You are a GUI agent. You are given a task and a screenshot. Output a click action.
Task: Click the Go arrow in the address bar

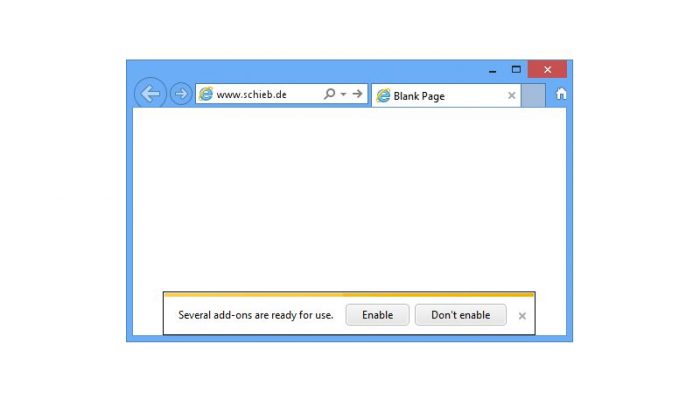(x=357, y=94)
